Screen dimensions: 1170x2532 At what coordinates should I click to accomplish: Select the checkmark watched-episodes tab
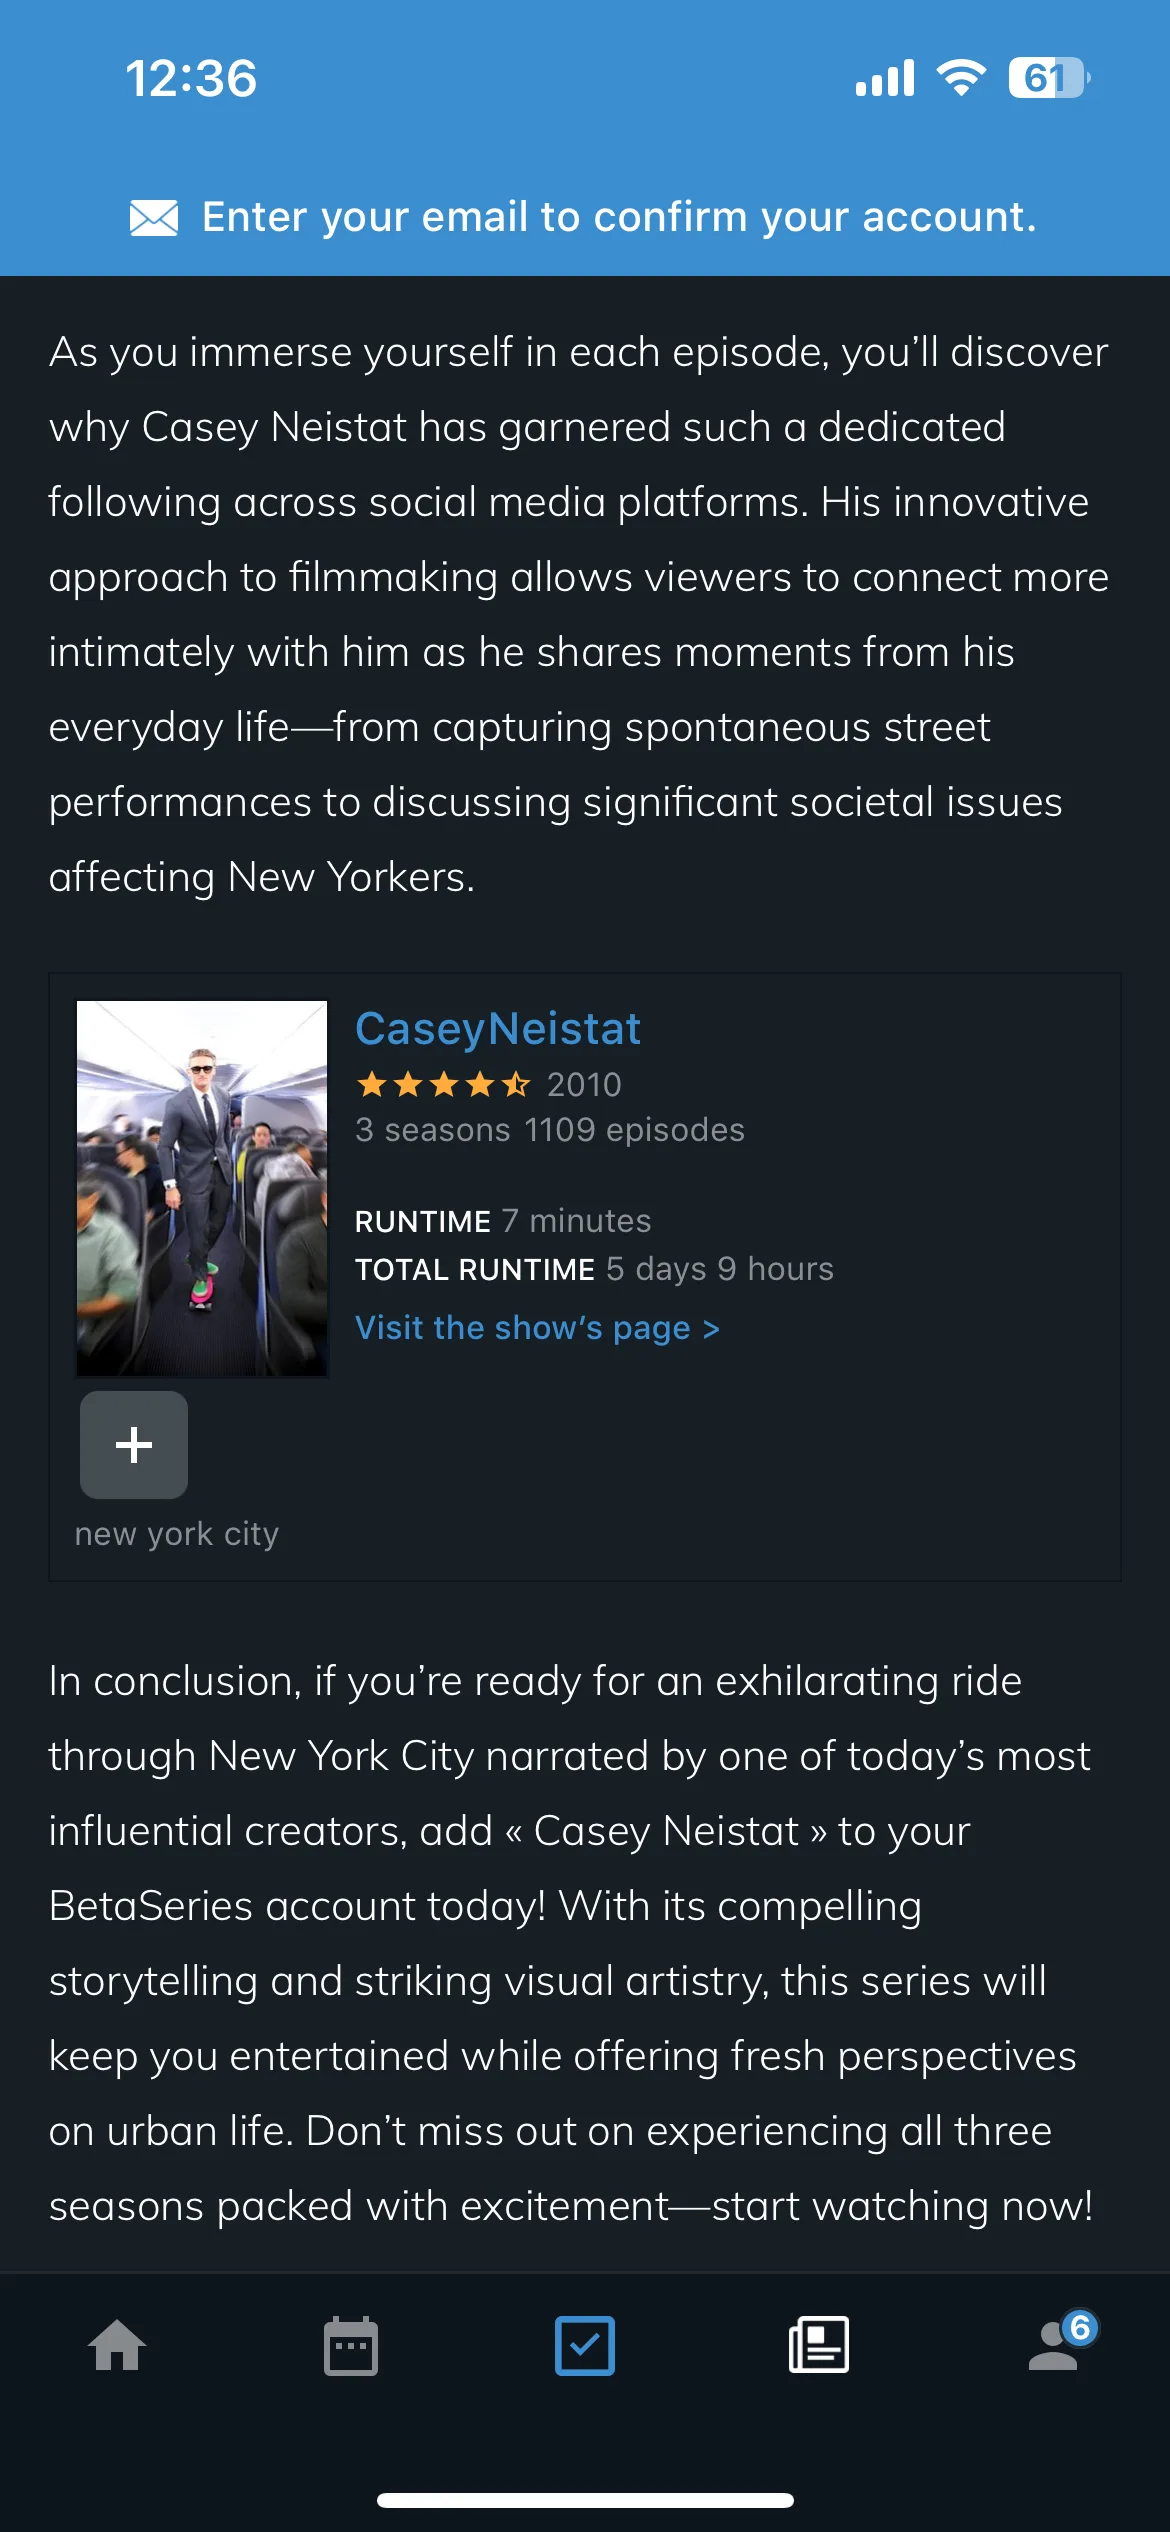pos(585,2345)
